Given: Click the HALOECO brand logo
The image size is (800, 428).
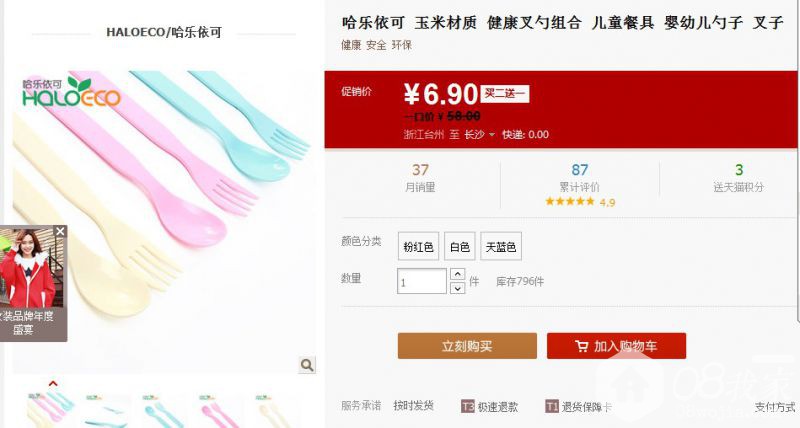Looking at the screenshot, I should [x=71, y=92].
